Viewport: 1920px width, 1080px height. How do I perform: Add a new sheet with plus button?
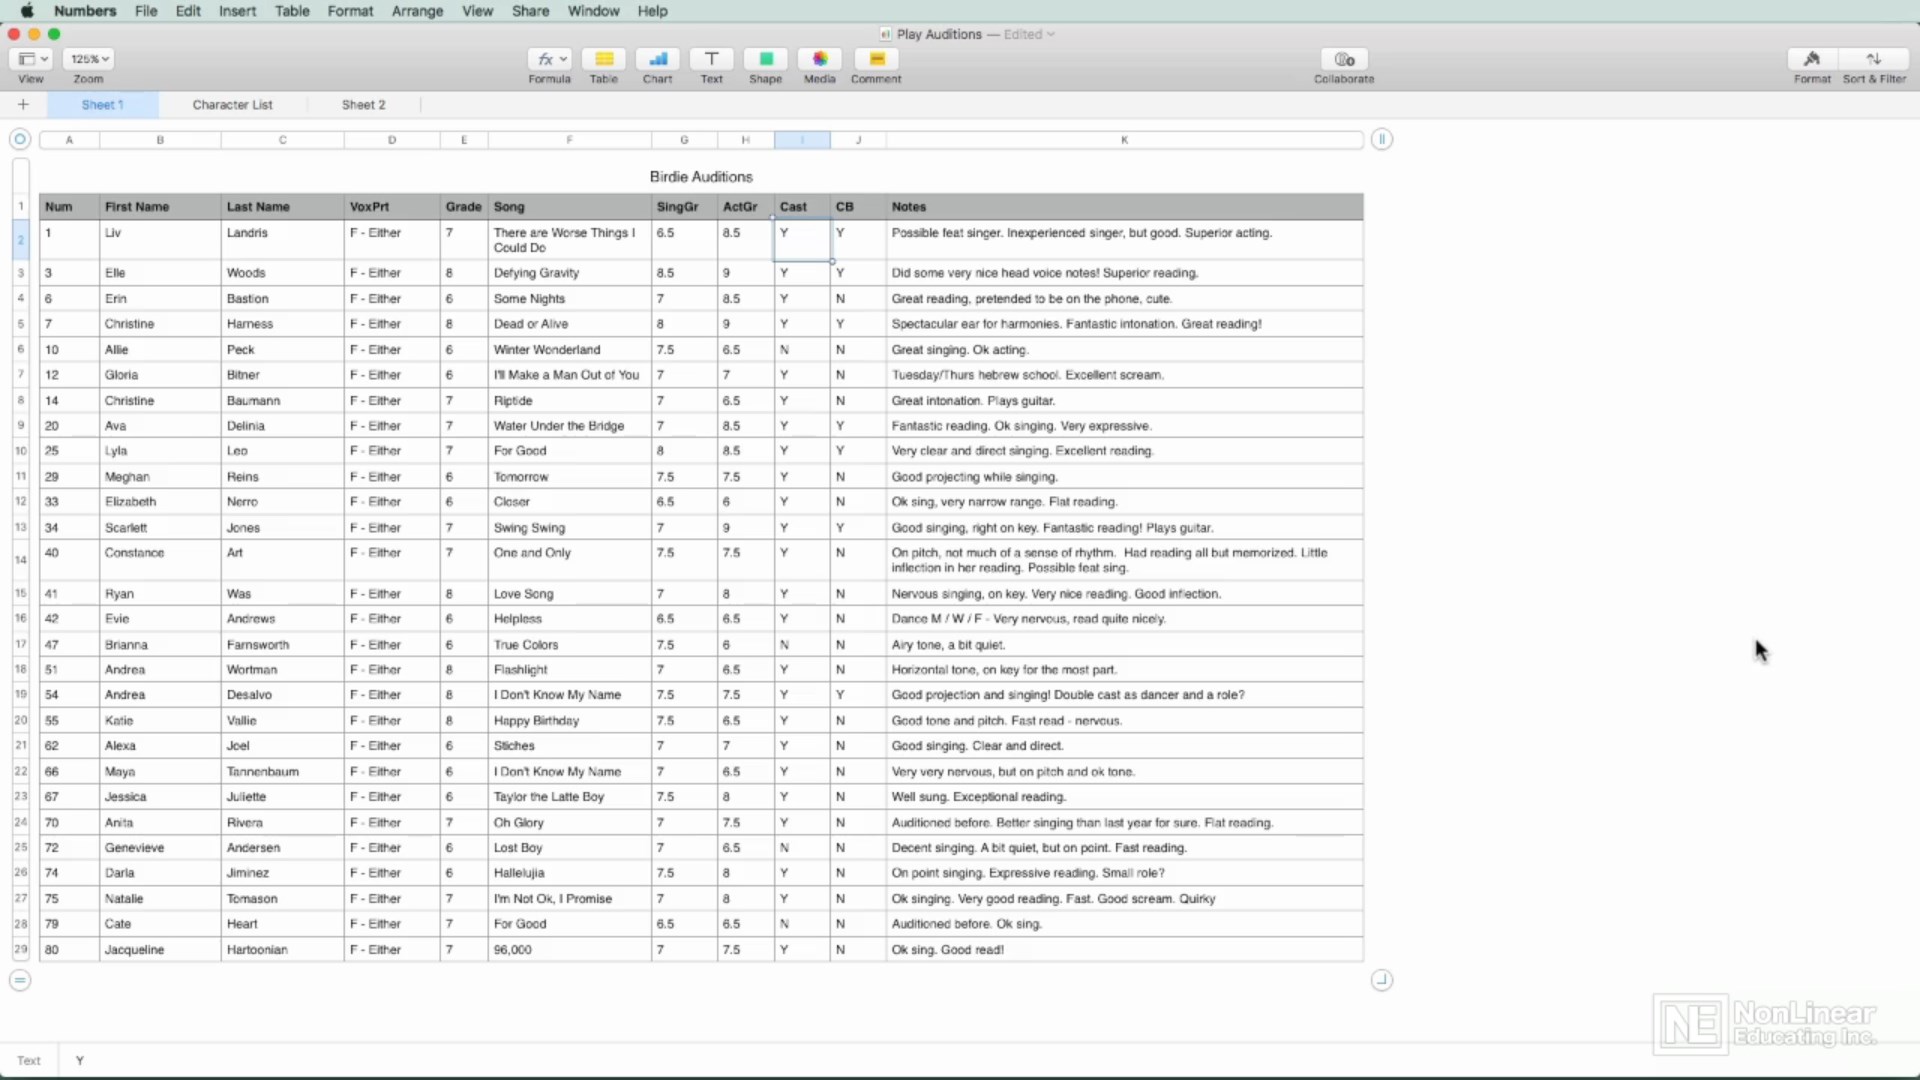coord(23,105)
